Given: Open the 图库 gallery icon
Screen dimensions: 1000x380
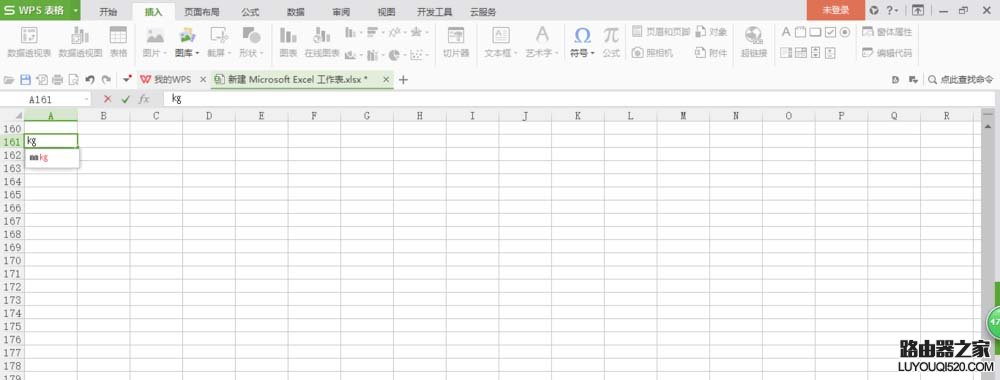Looking at the screenshot, I should [x=187, y=35].
